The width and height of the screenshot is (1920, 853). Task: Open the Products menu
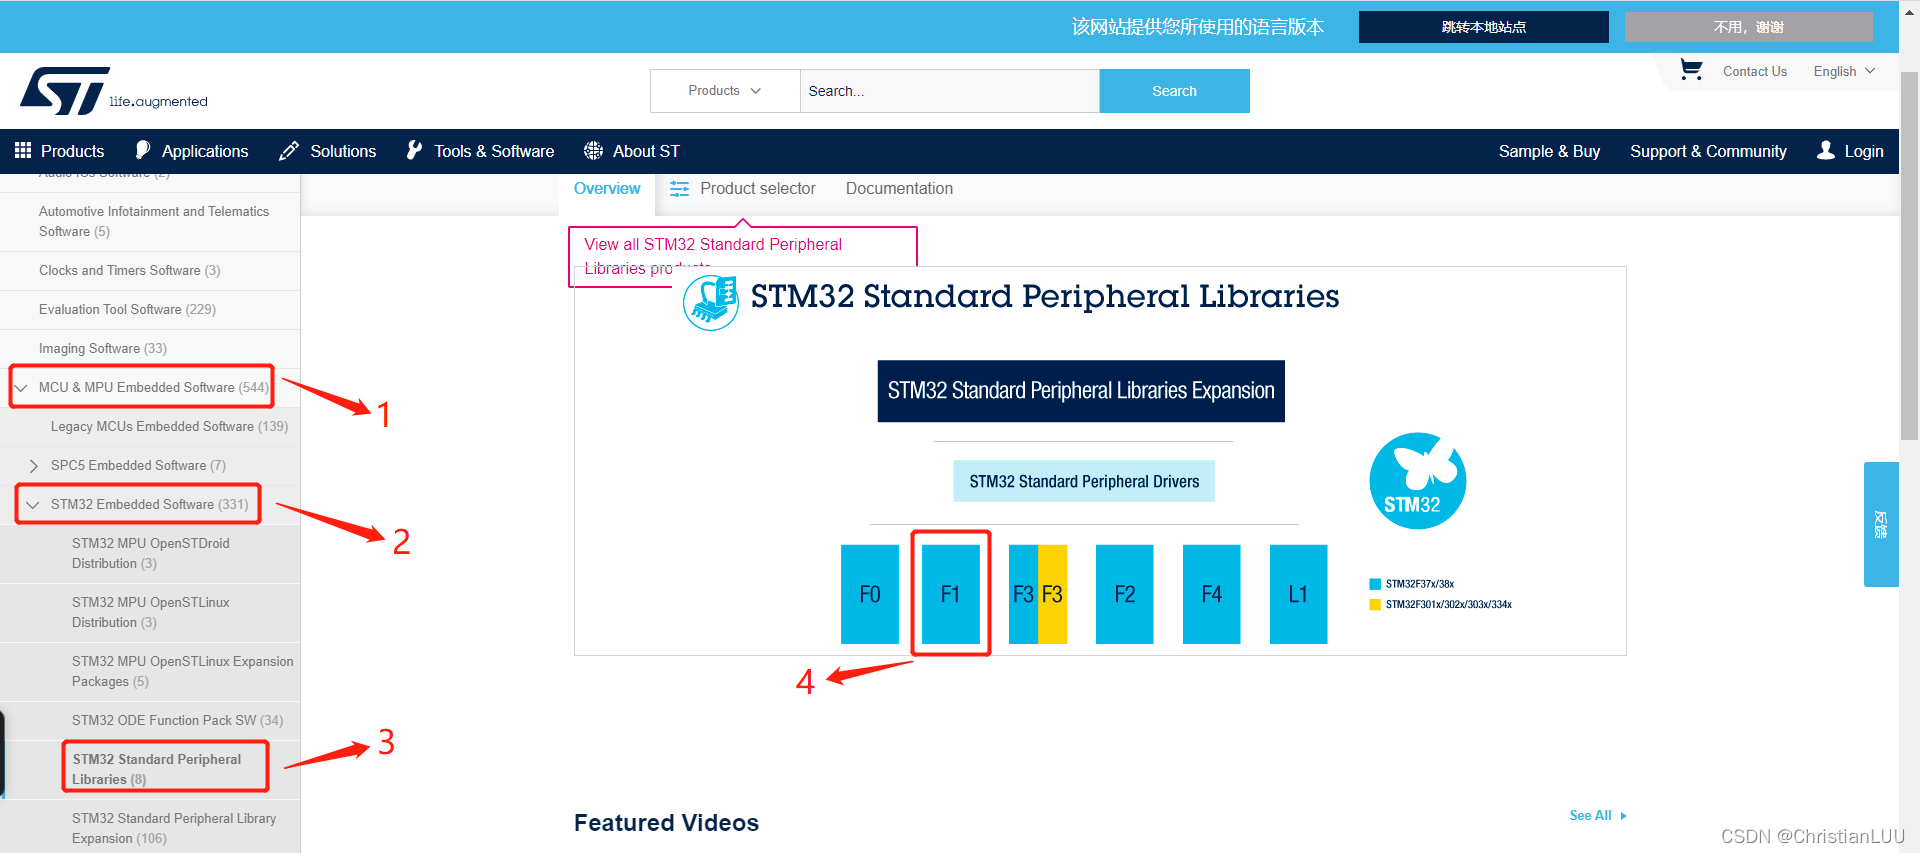pos(60,151)
